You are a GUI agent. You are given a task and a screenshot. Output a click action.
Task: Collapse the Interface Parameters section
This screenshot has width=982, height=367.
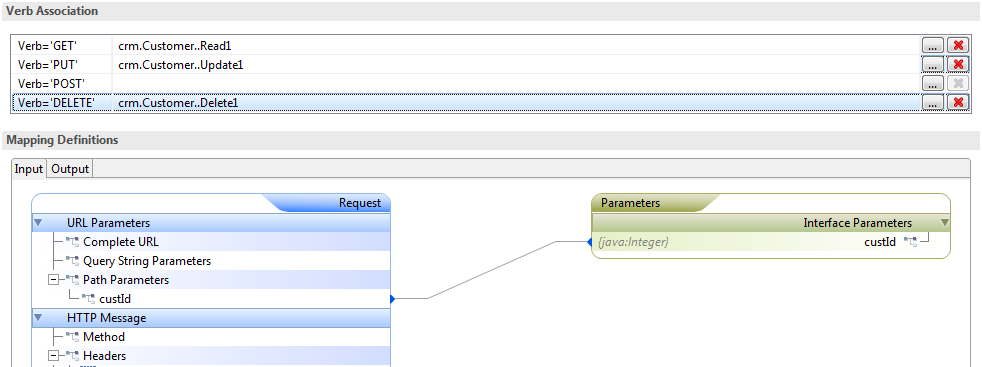pos(945,223)
